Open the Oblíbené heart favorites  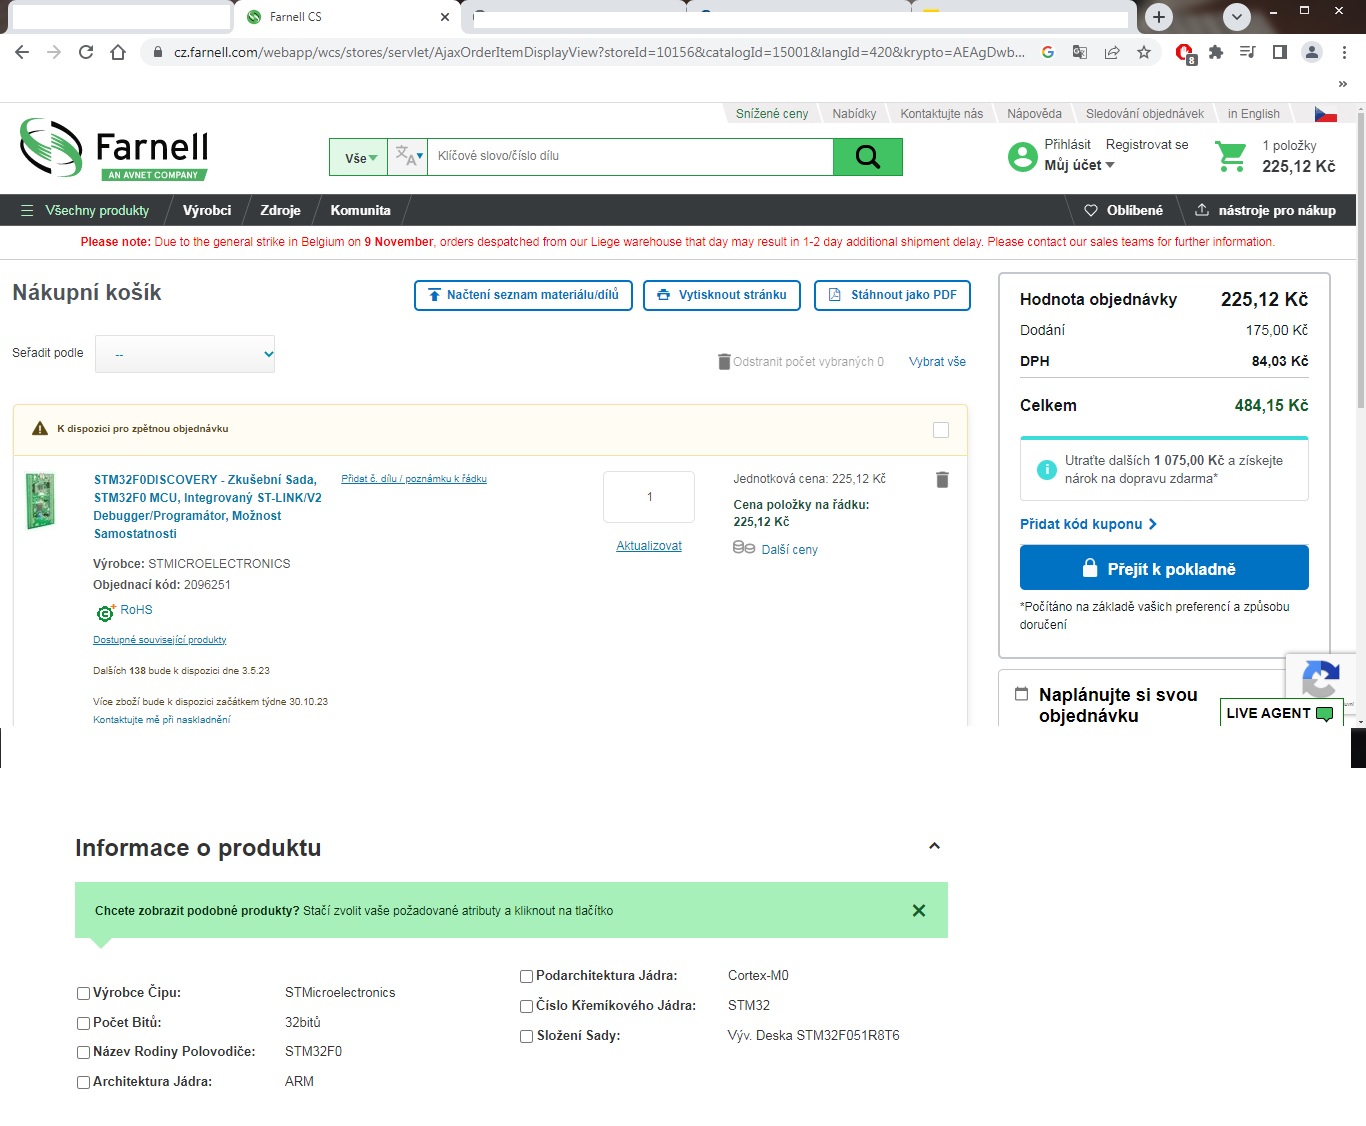pyautogui.click(x=1123, y=210)
